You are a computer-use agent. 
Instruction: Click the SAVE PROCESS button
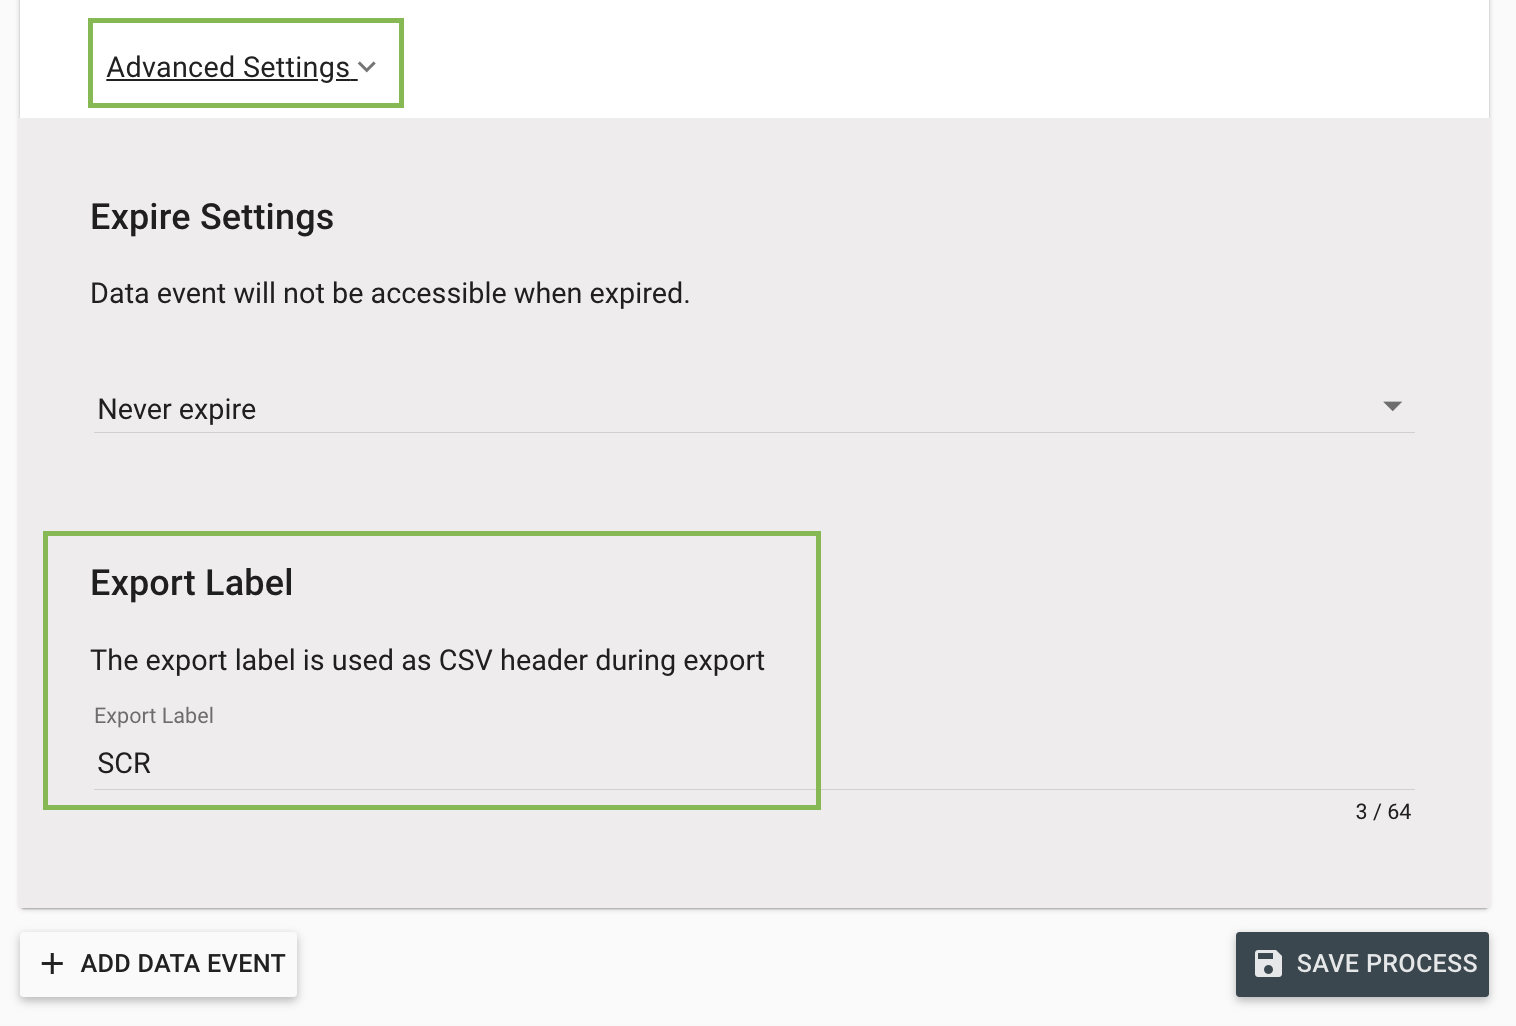(x=1361, y=963)
